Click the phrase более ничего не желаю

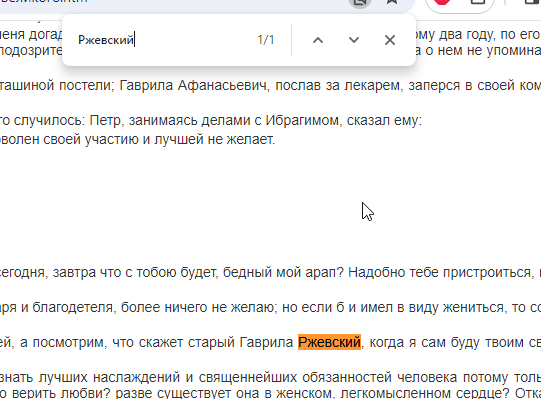point(199,307)
